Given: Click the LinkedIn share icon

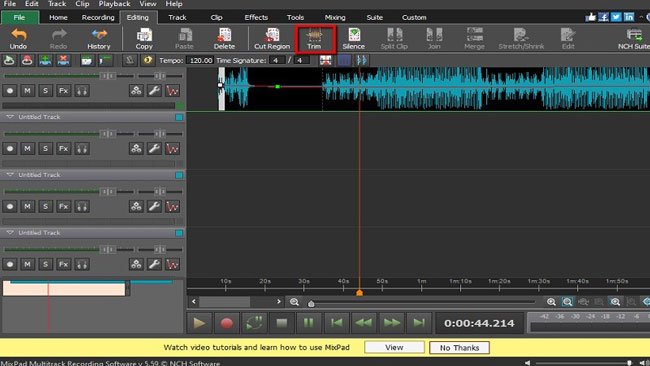Looking at the screenshot, I should point(629,17).
